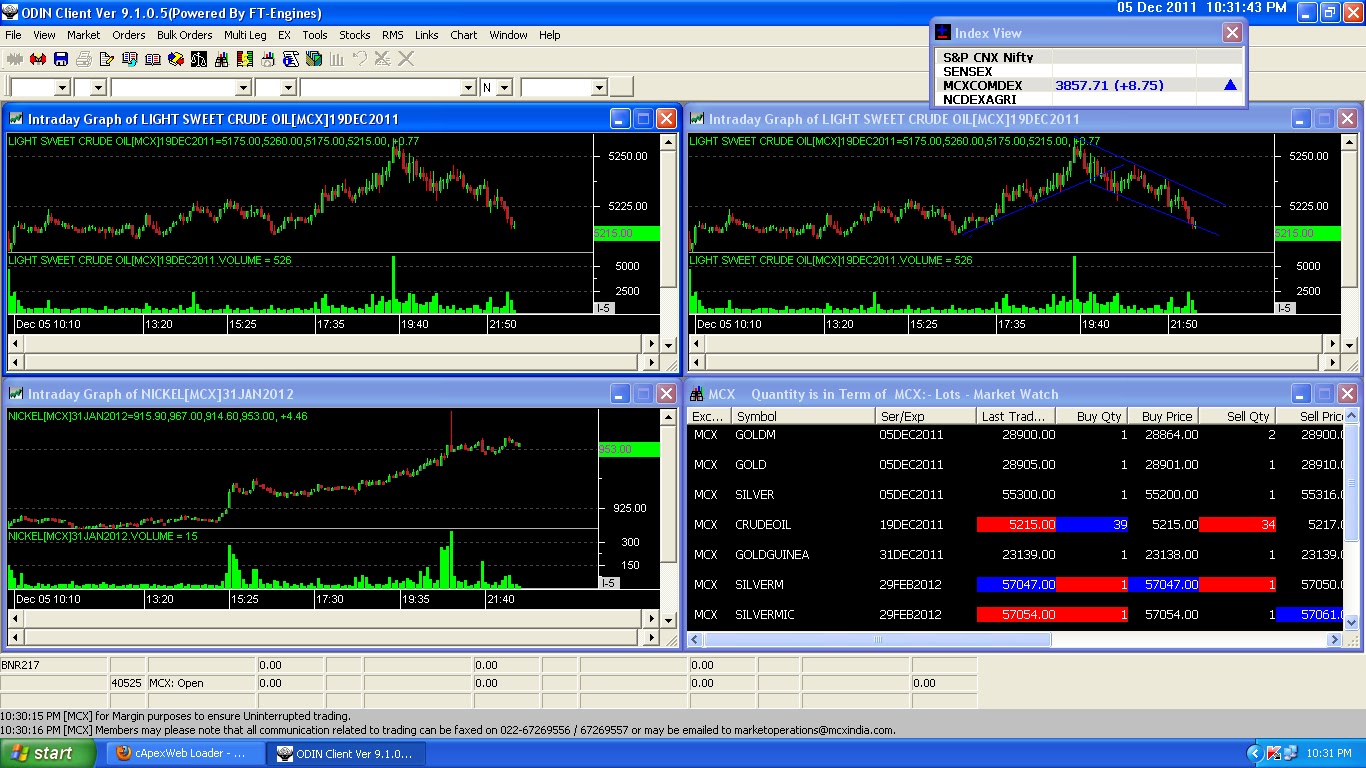1366x768 pixels.
Task: Open the Orders menu
Action: [x=129, y=35]
